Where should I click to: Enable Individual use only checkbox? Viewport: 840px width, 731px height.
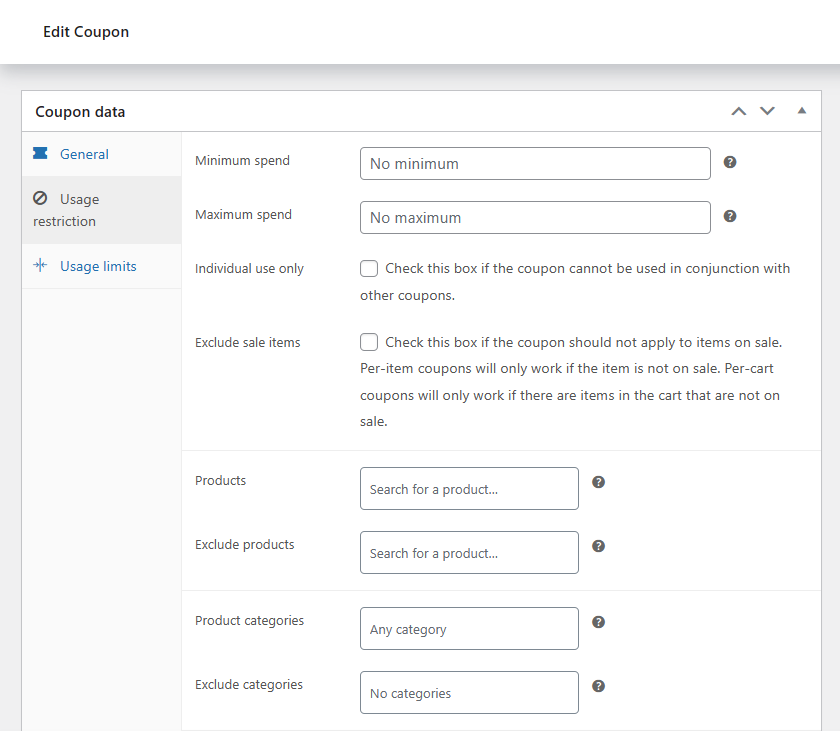369,268
